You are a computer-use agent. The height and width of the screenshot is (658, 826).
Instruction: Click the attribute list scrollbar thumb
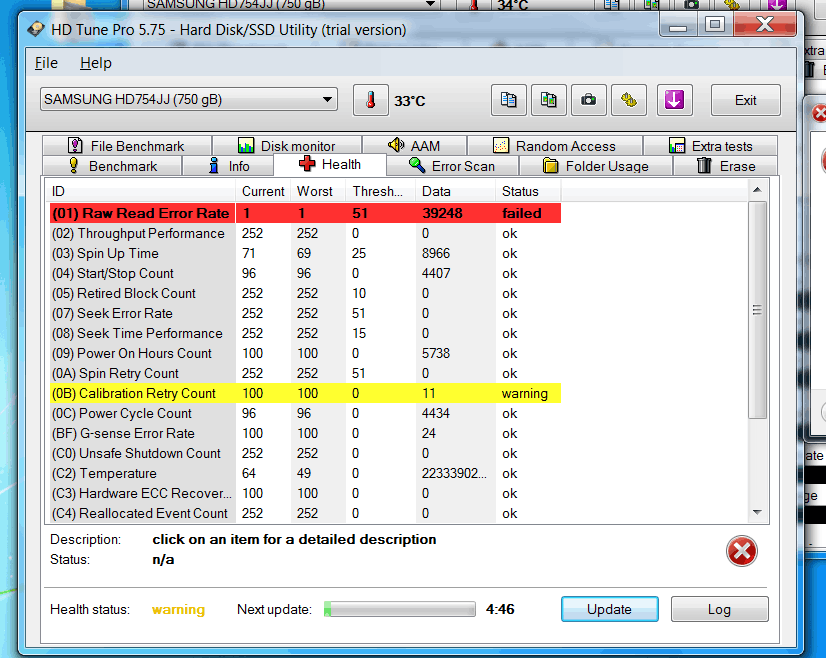(757, 310)
